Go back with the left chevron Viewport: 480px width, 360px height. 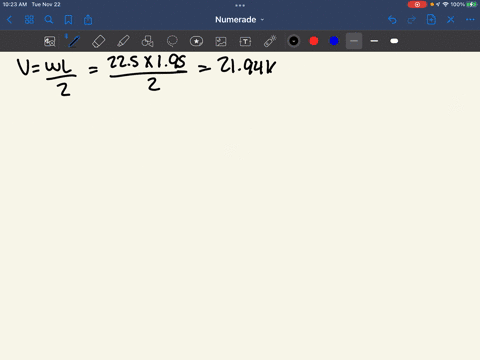click(9, 20)
